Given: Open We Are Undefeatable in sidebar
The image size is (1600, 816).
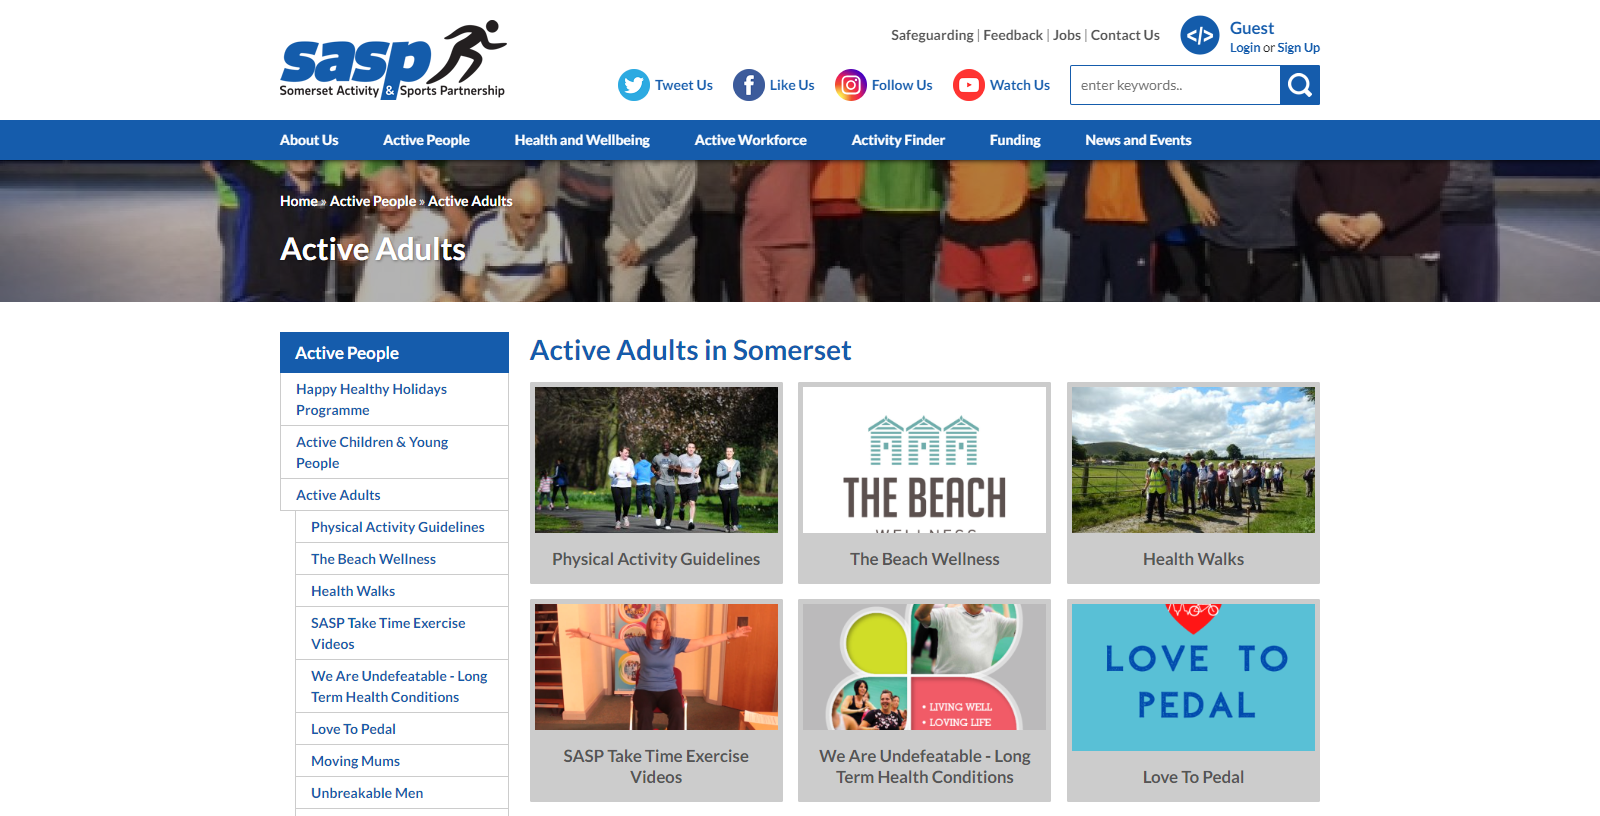Looking at the screenshot, I should click(402, 686).
